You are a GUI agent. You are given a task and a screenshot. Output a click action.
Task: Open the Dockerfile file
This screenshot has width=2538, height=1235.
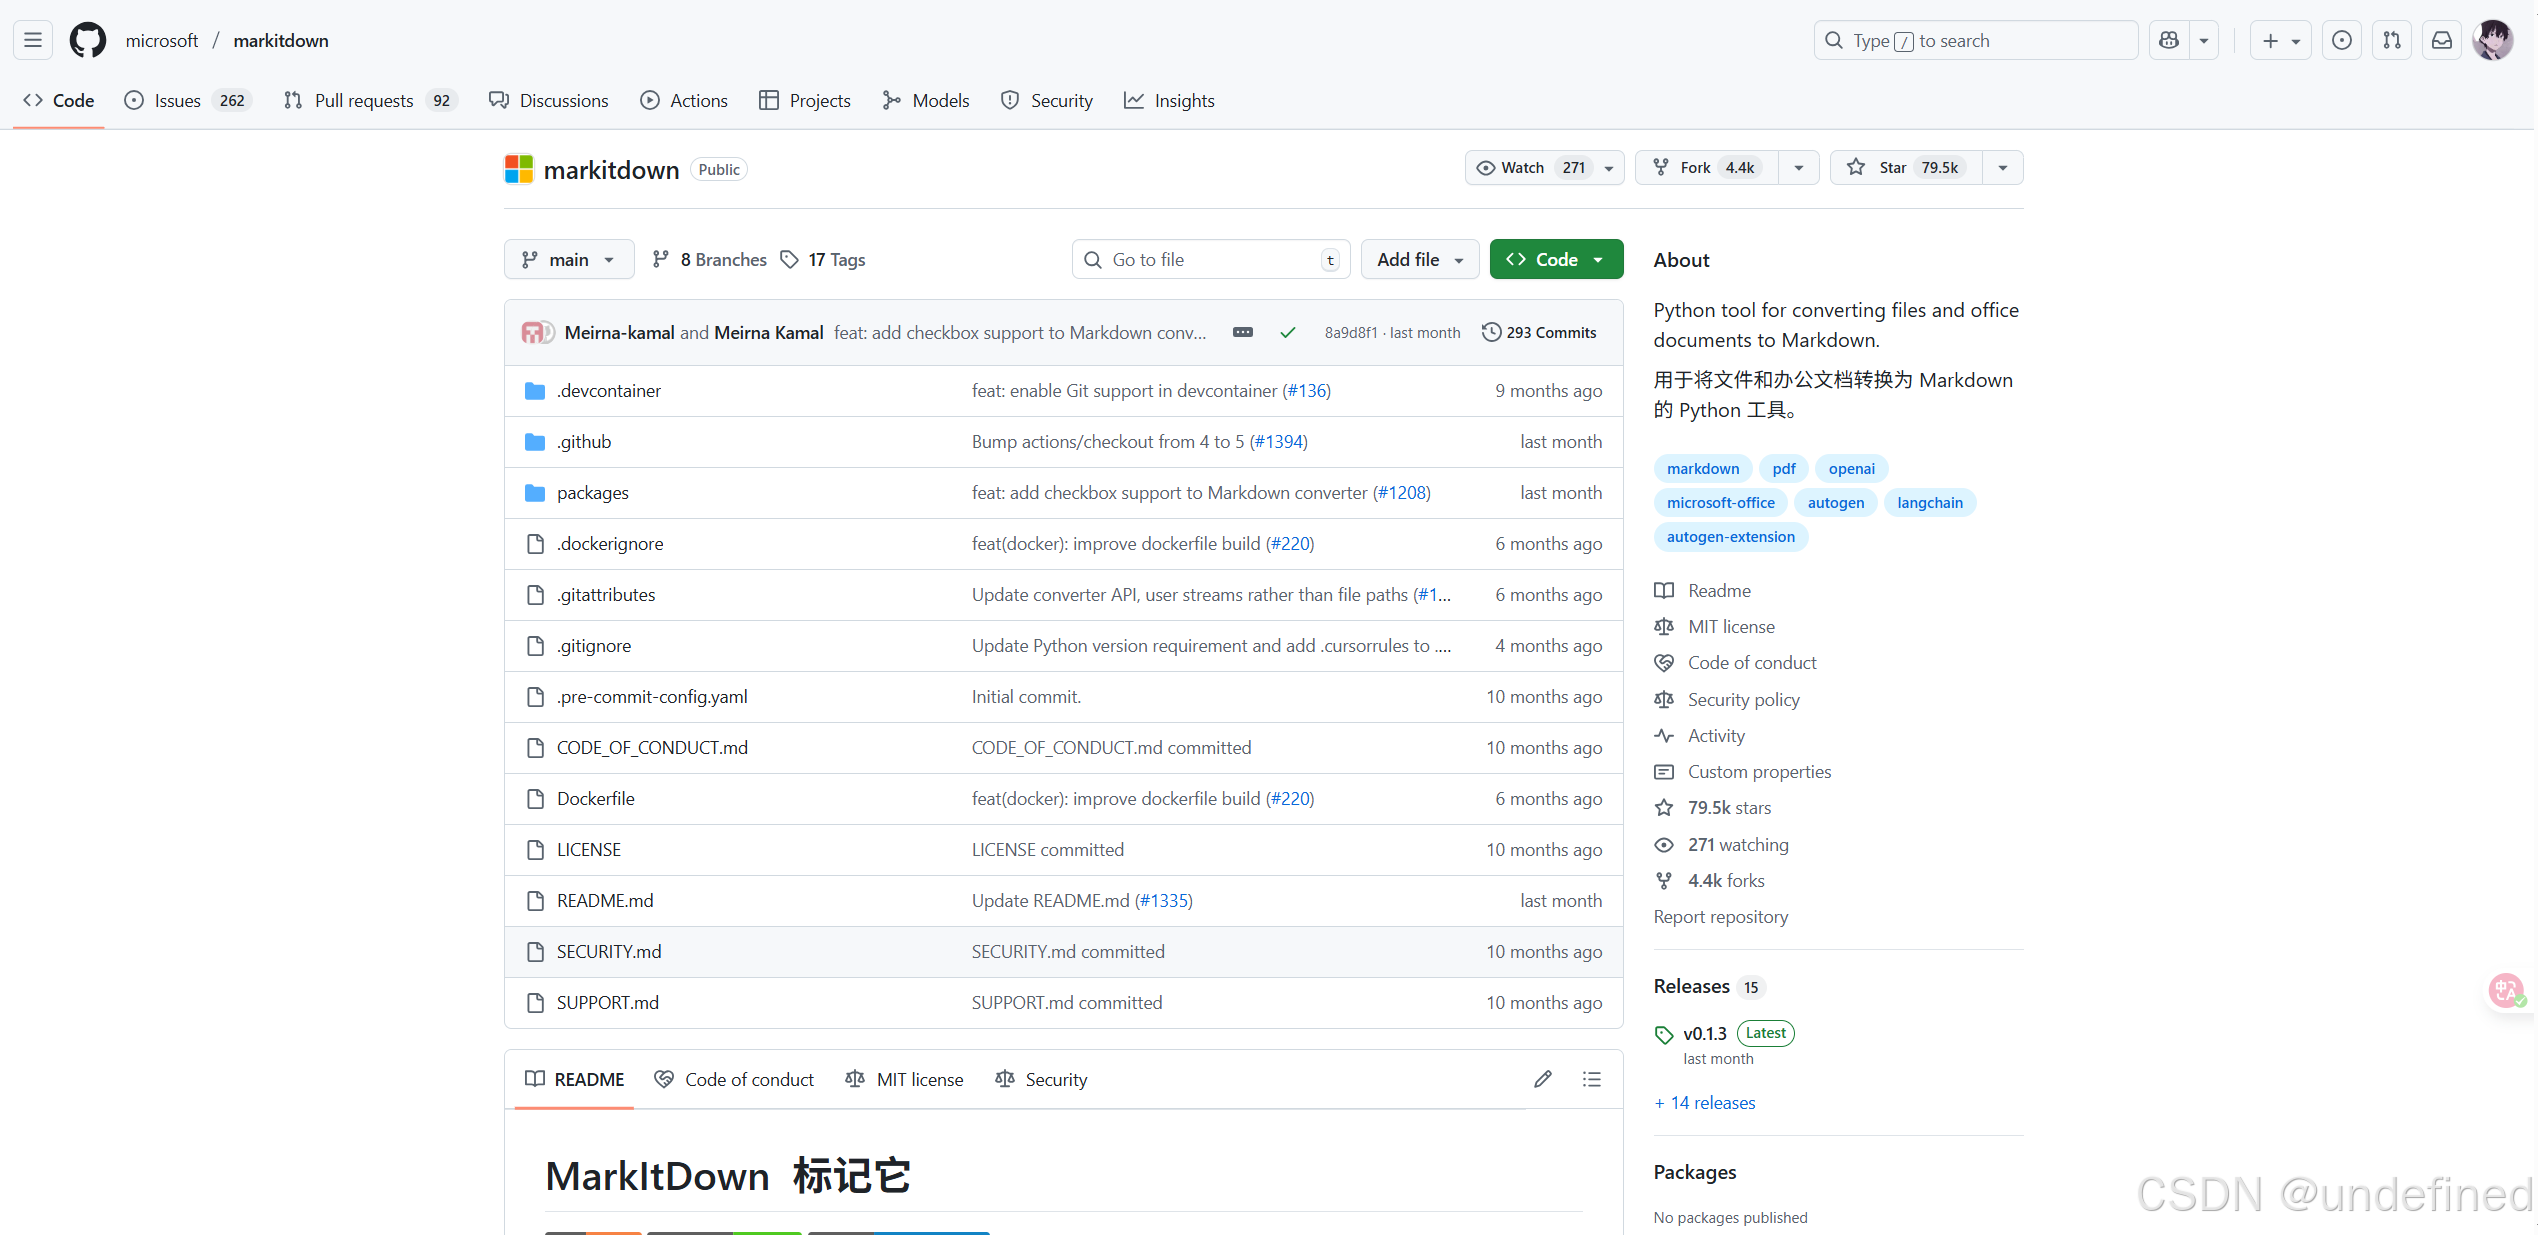tap(595, 799)
